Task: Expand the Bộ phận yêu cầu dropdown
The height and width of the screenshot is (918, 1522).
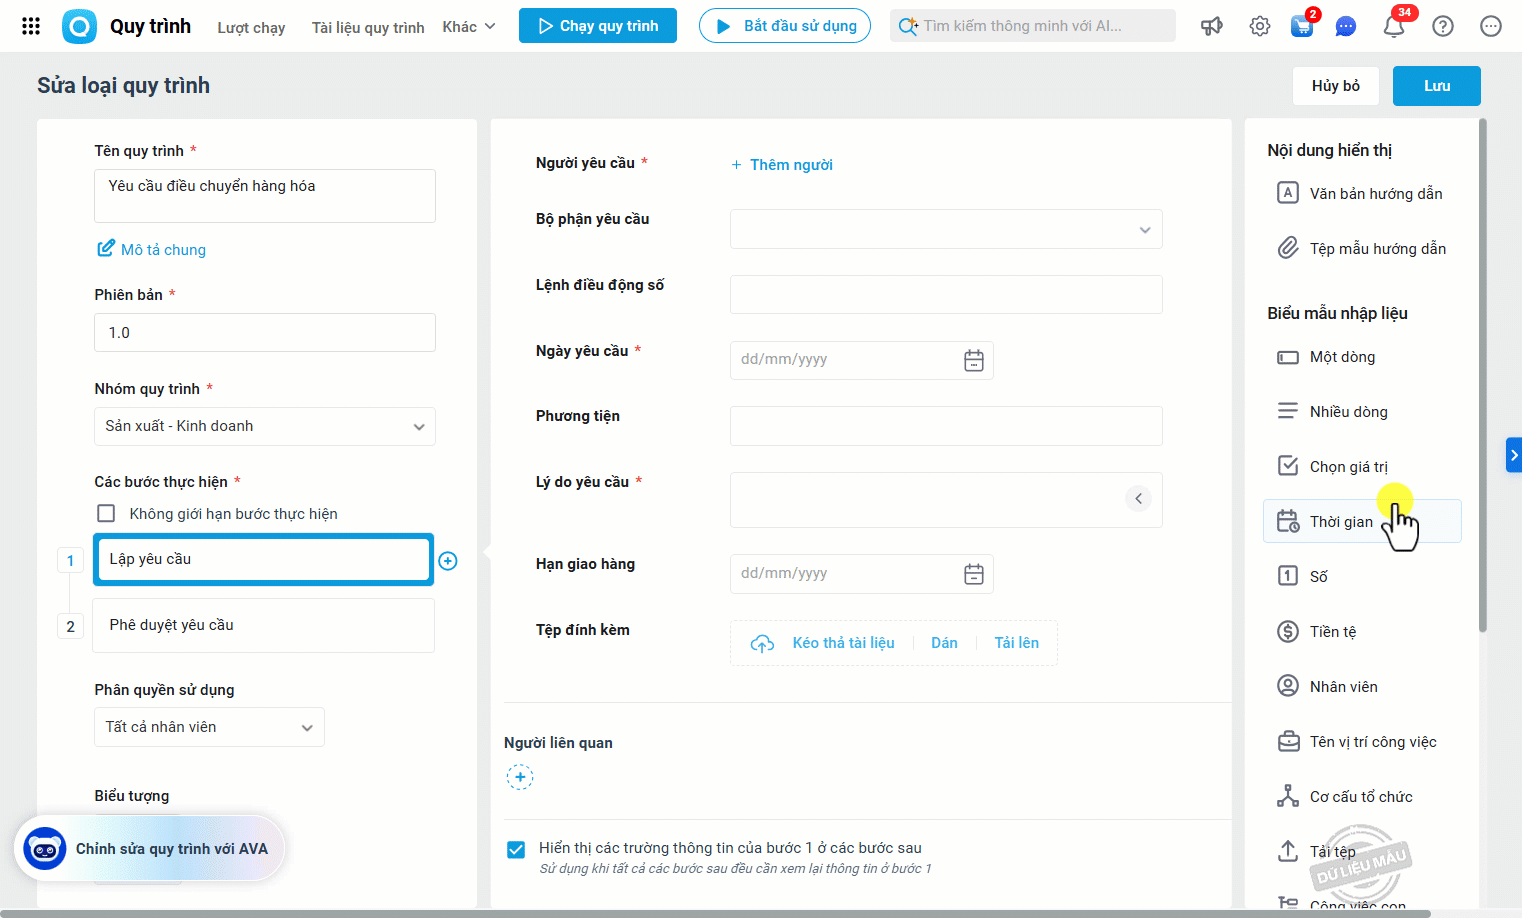Action: [946, 230]
